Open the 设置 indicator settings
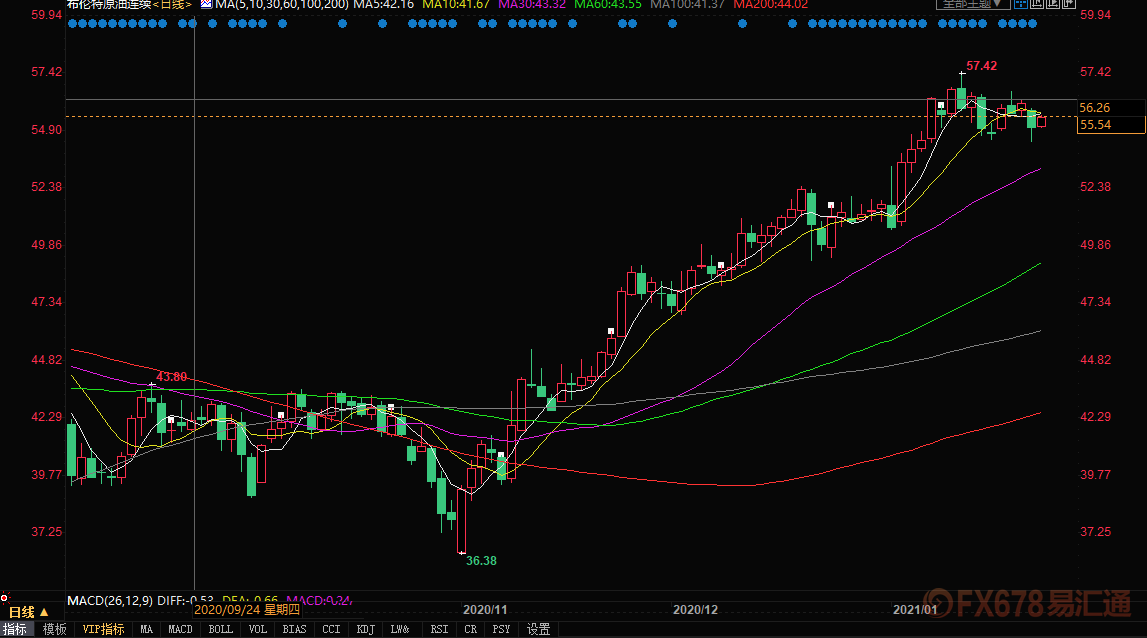1147x638 pixels. [x=539, y=629]
